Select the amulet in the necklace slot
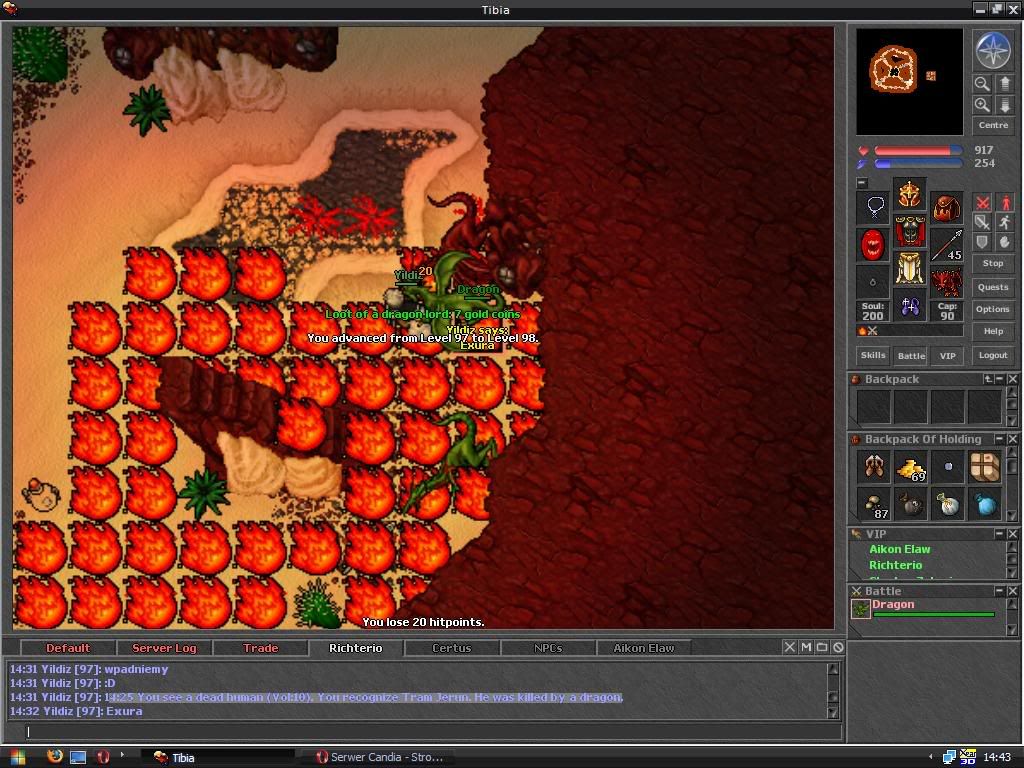 [x=873, y=208]
